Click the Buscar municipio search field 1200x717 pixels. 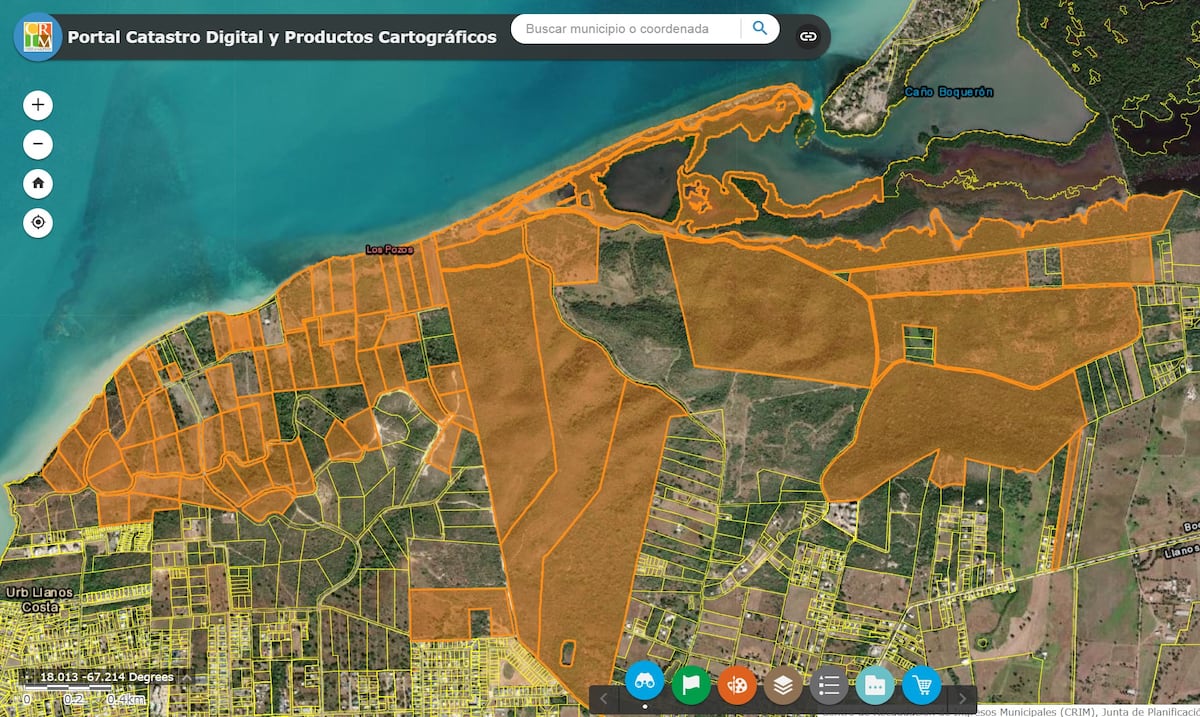point(625,29)
